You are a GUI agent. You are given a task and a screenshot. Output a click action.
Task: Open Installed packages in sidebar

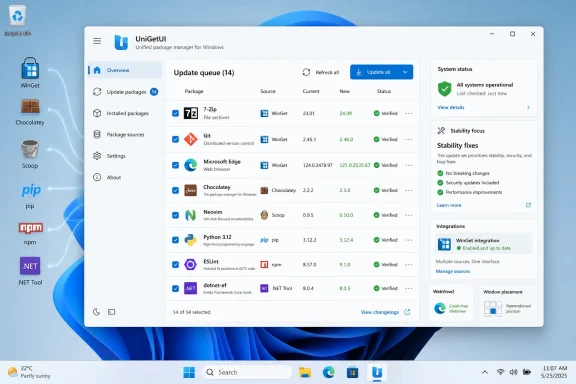pyautogui.click(x=125, y=113)
